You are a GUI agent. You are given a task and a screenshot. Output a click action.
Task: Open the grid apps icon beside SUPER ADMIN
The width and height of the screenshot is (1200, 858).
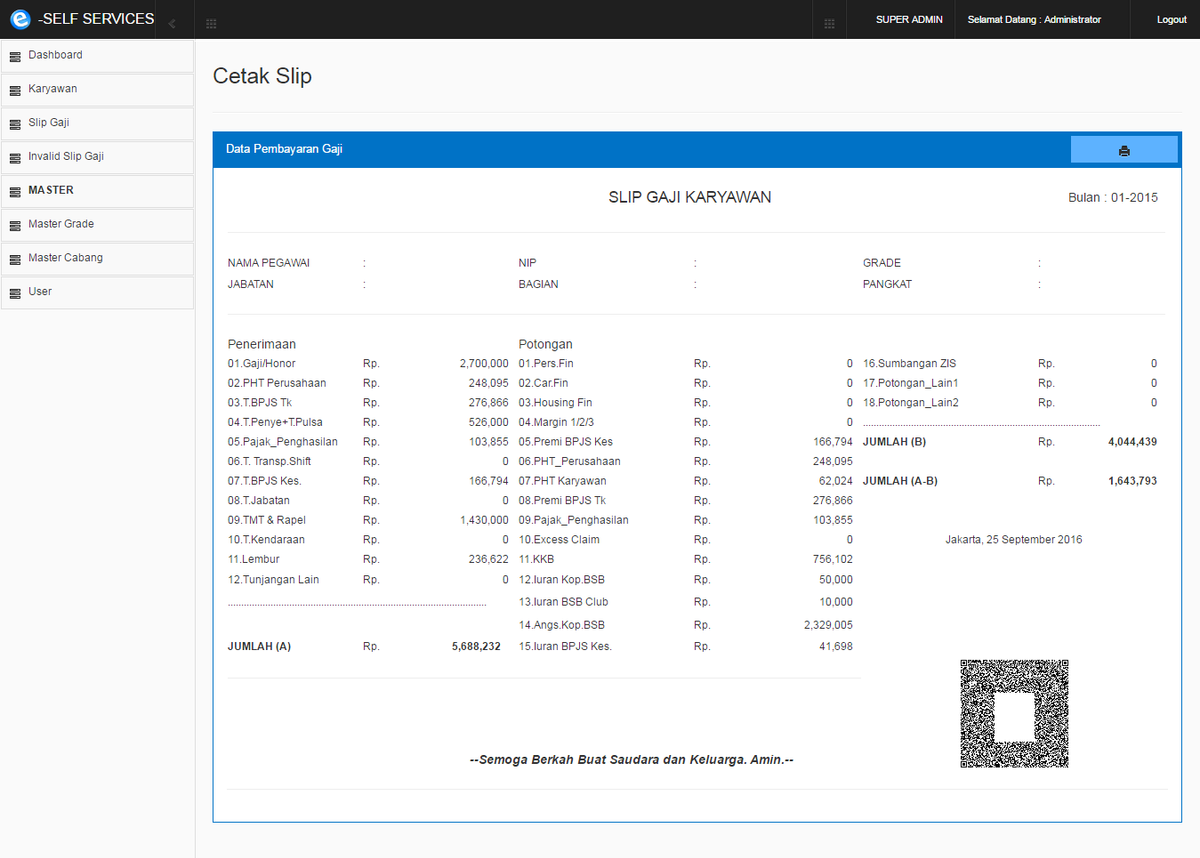[x=830, y=23]
